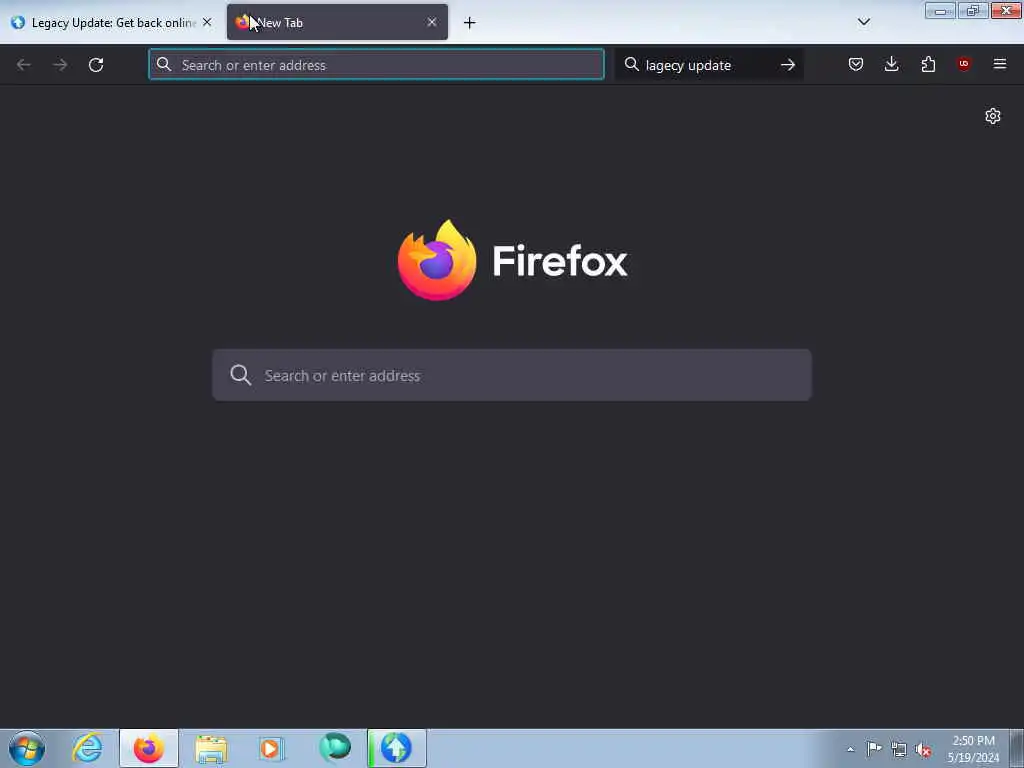1024x768 pixels.
Task: Open network status tray icon
Action: (899, 750)
